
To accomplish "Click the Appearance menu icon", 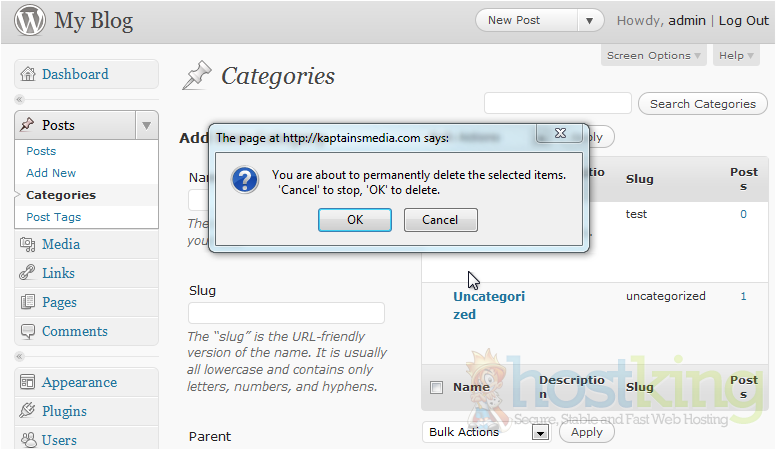I will point(27,383).
